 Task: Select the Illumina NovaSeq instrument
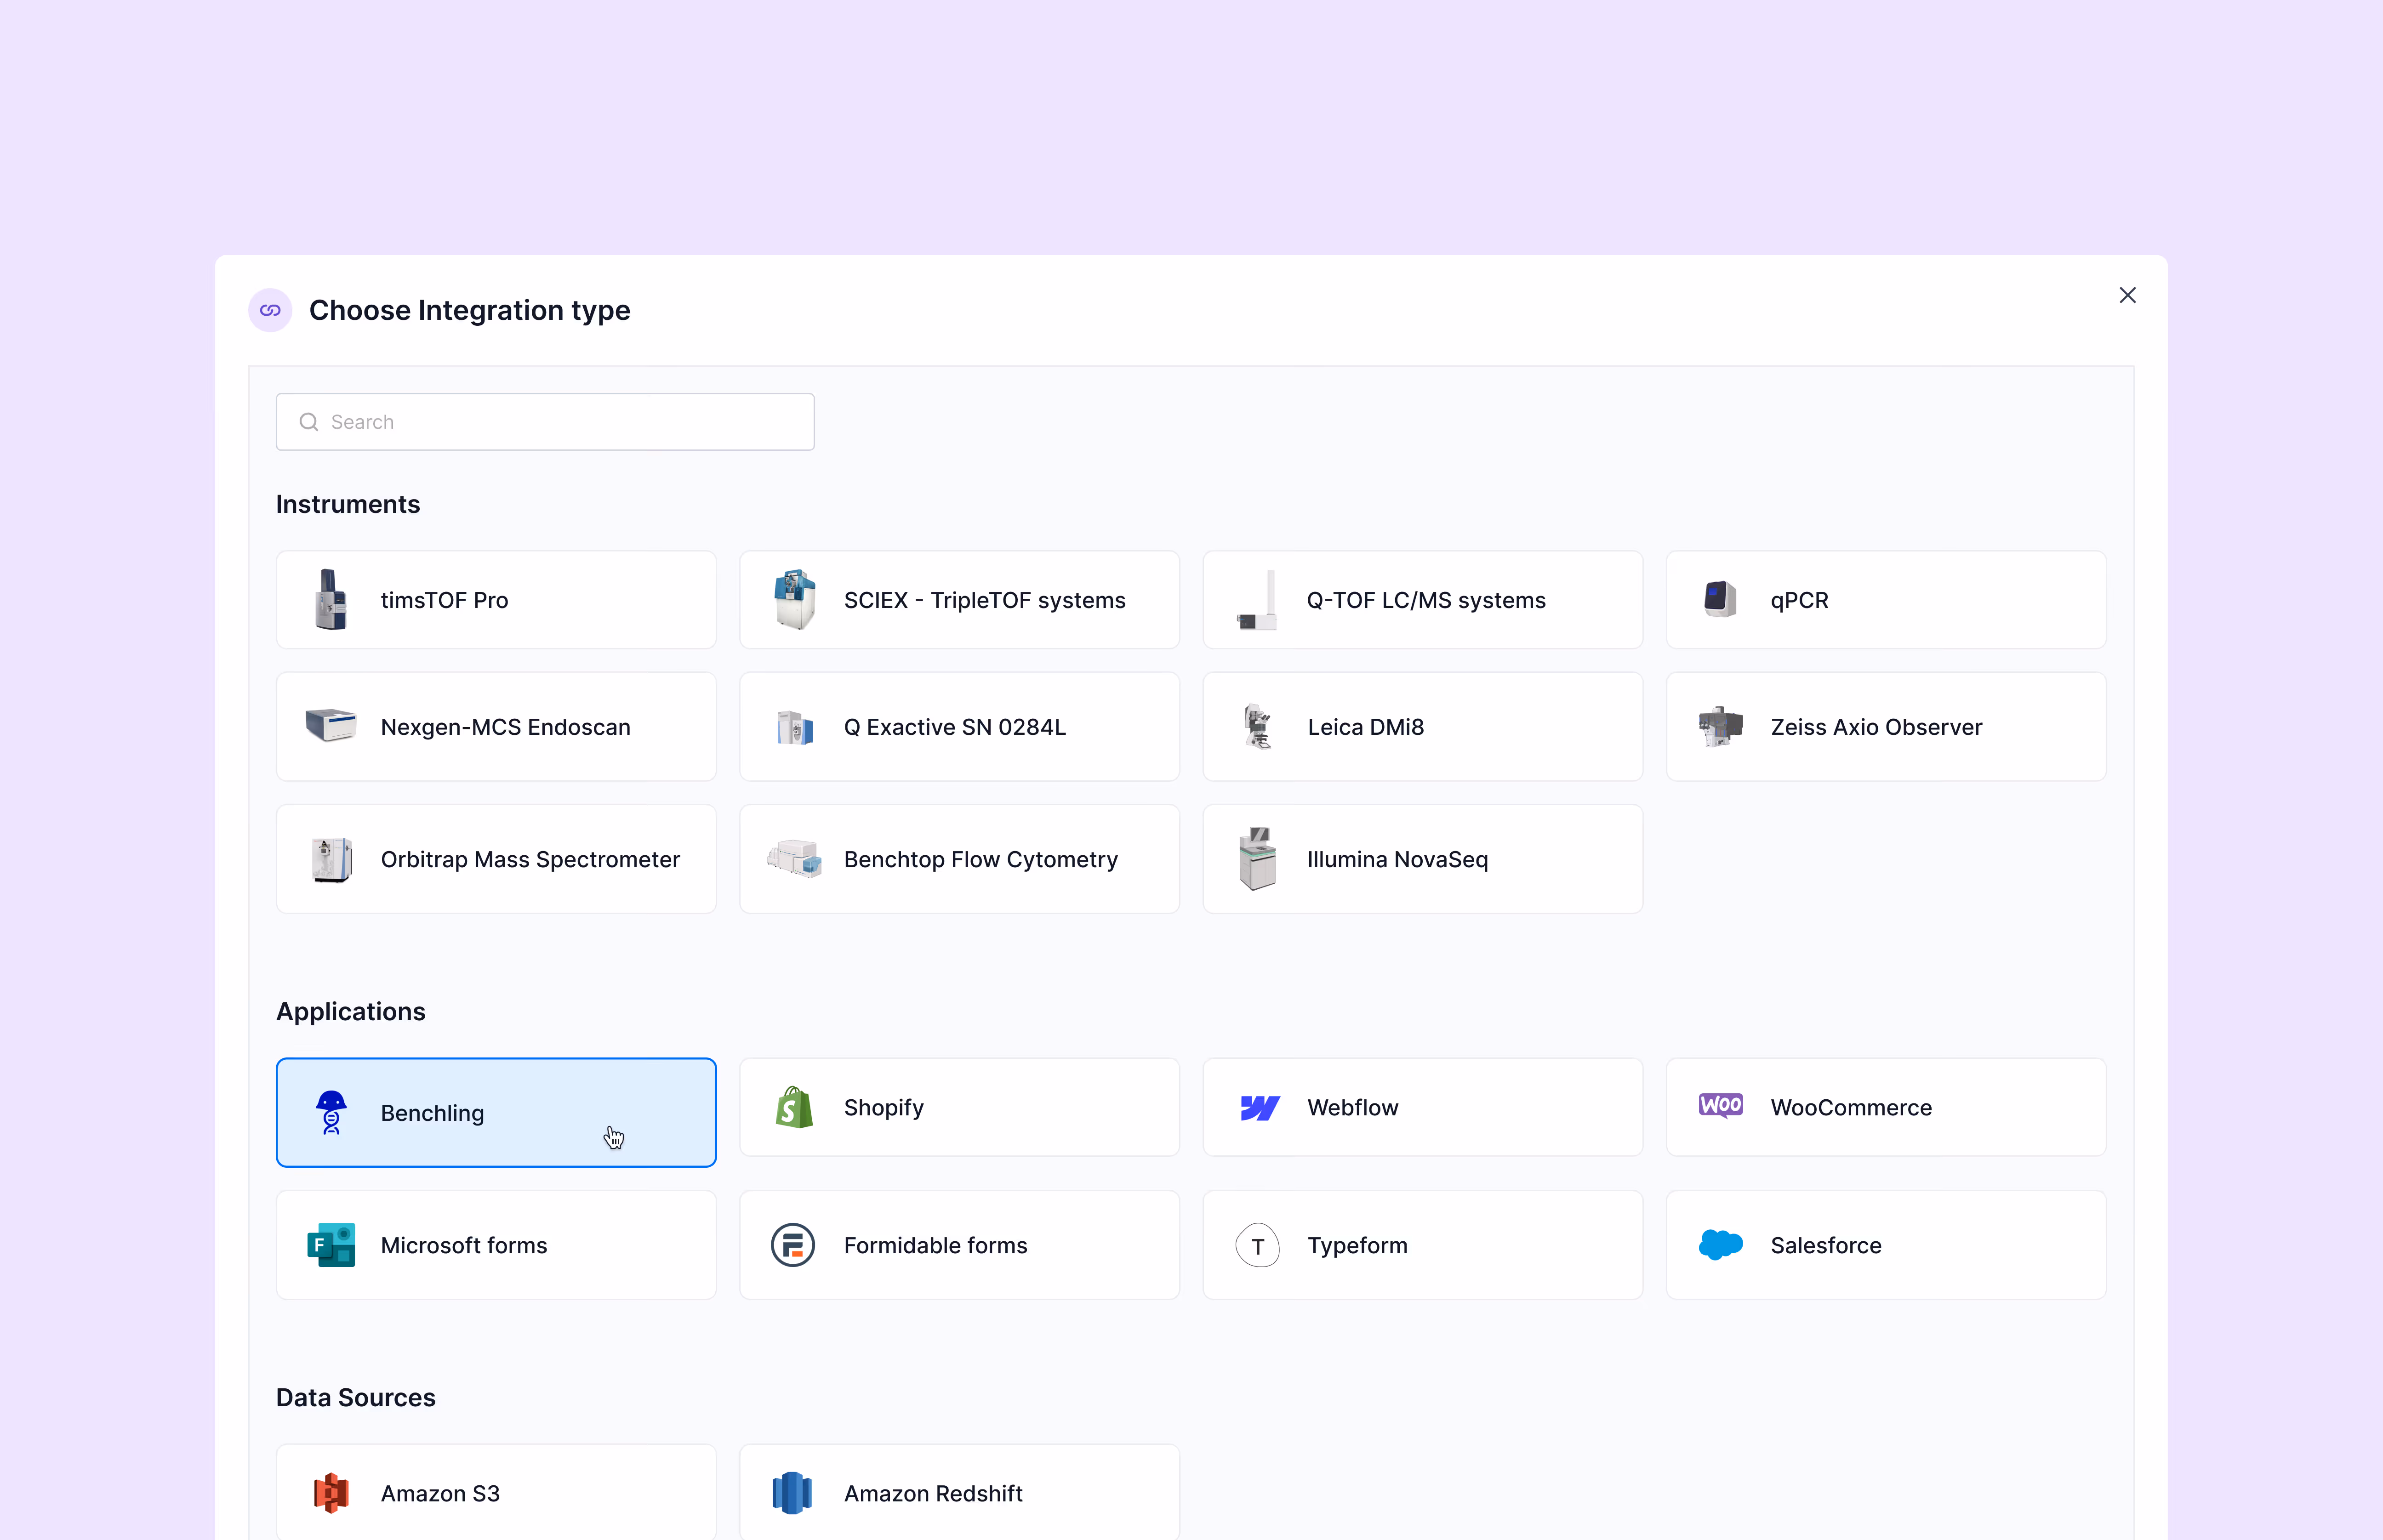1421,858
